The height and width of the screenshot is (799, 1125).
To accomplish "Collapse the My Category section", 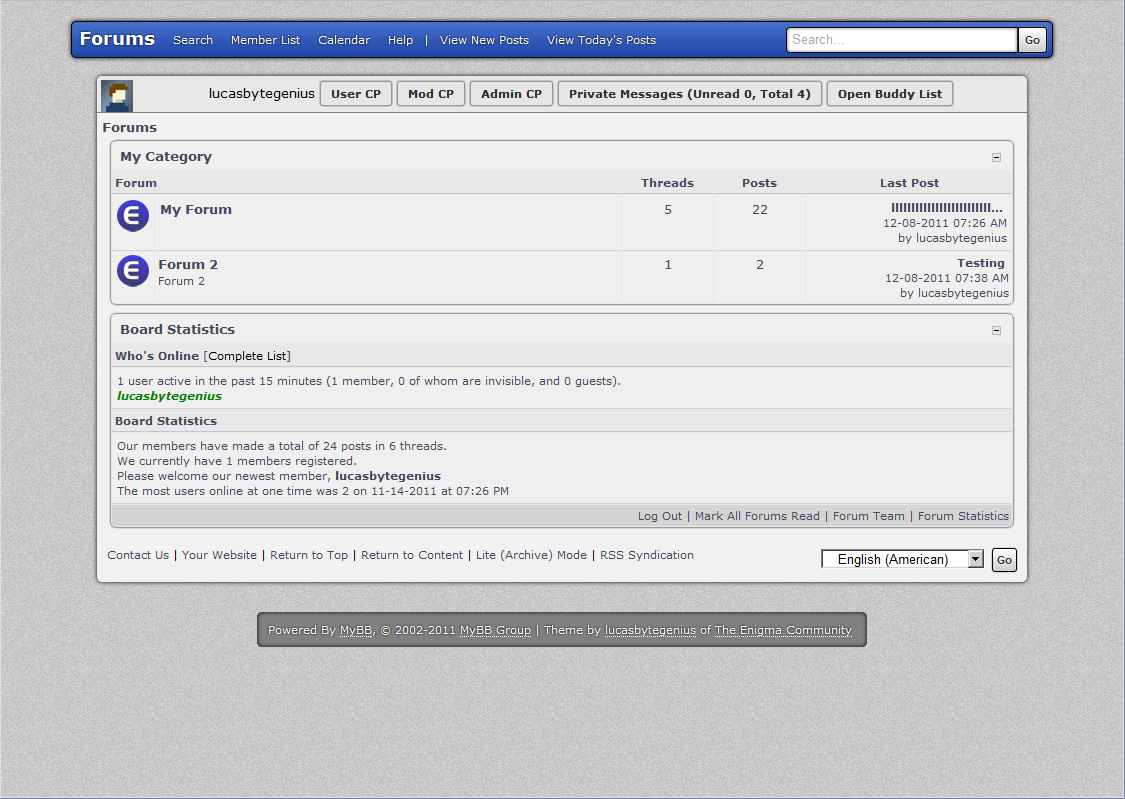I will click(x=996, y=157).
